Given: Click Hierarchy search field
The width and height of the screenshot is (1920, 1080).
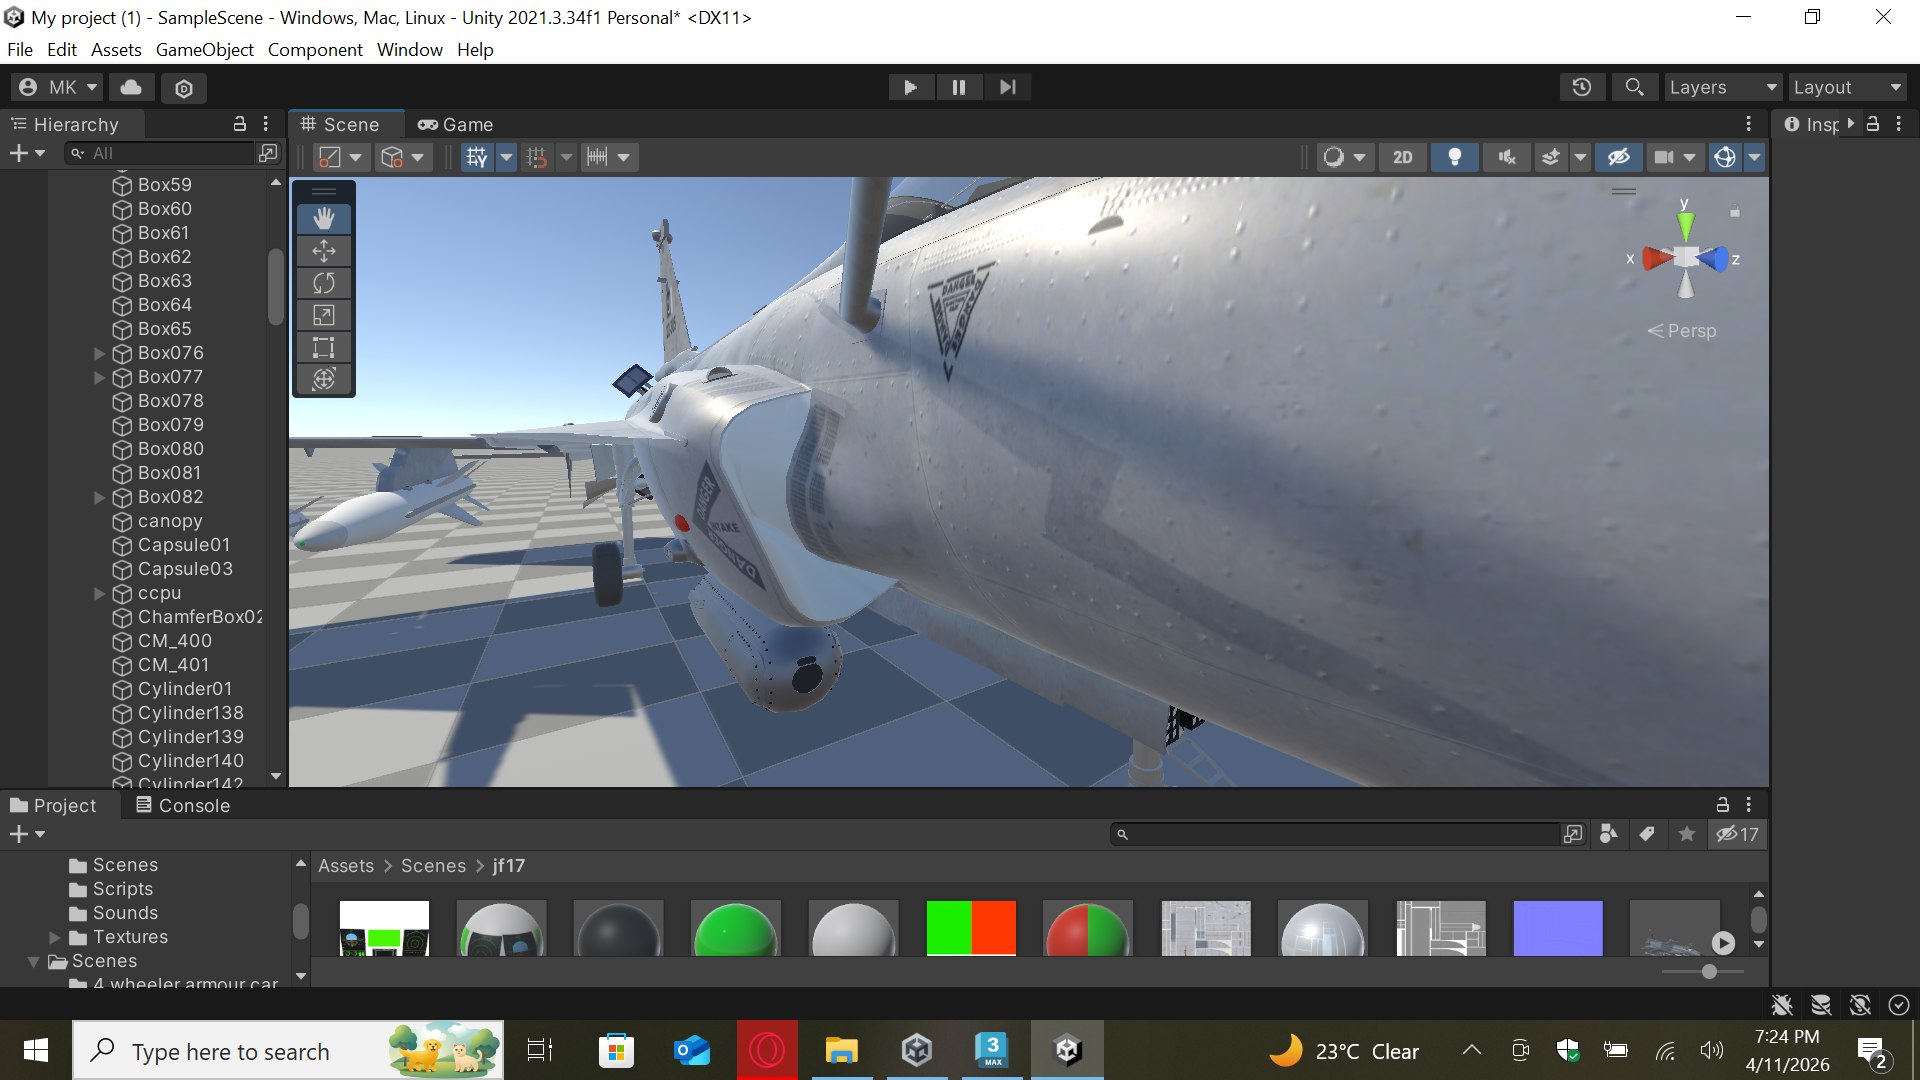Looking at the screenshot, I should click(x=160, y=153).
